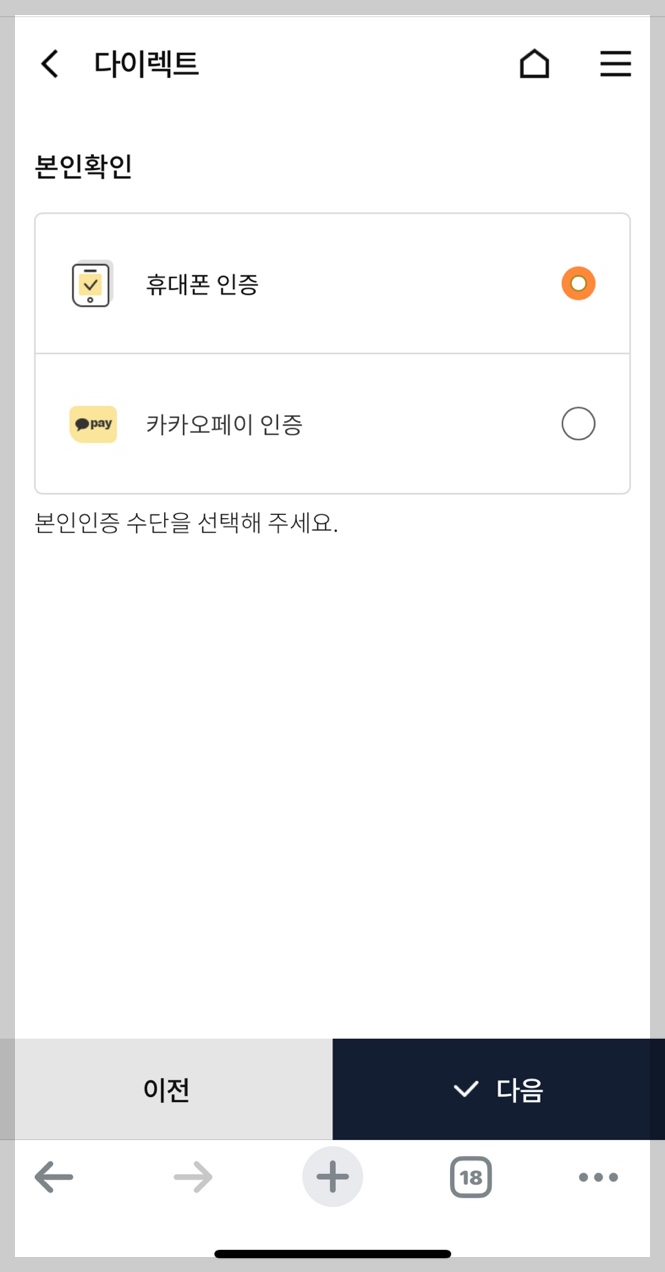Open the home screen via house icon
This screenshot has width=665, height=1272.
(535, 63)
